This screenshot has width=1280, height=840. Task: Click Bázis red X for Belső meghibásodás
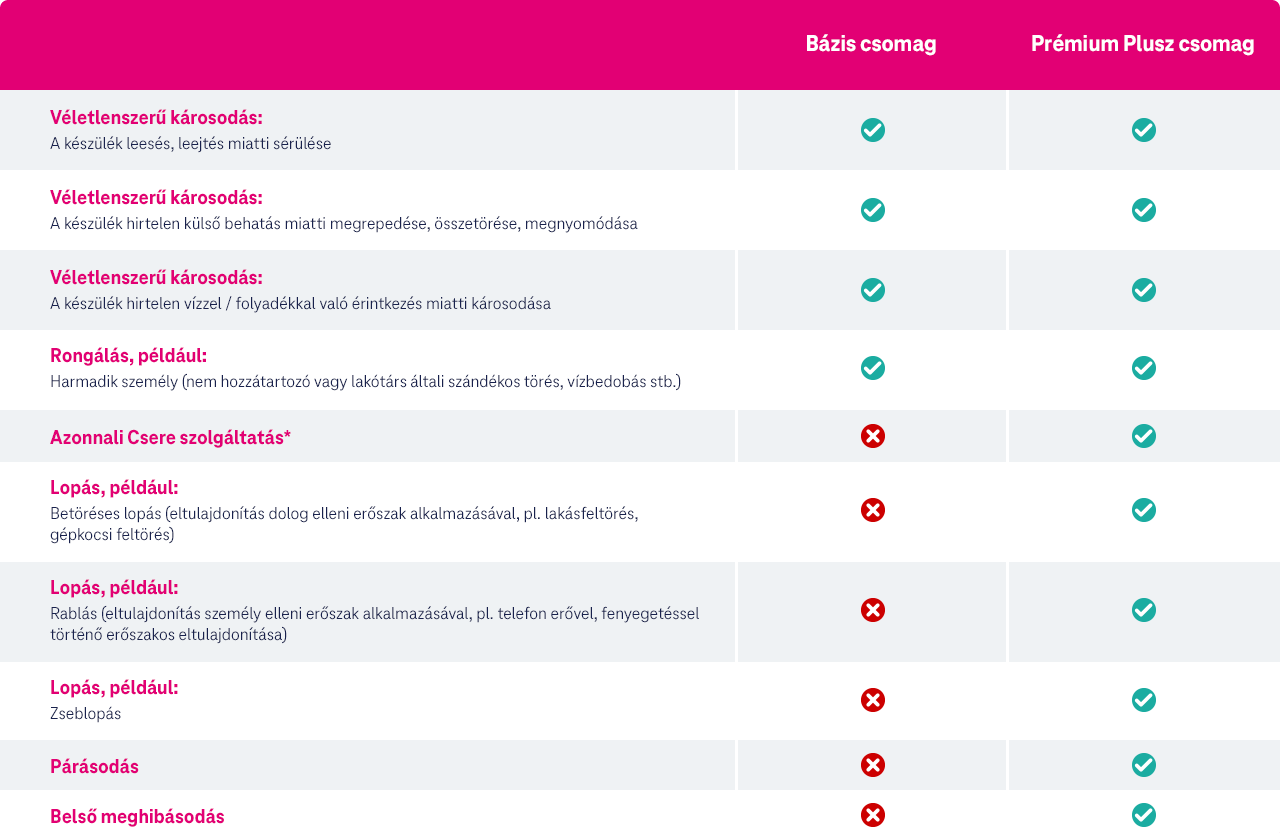click(873, 815)
